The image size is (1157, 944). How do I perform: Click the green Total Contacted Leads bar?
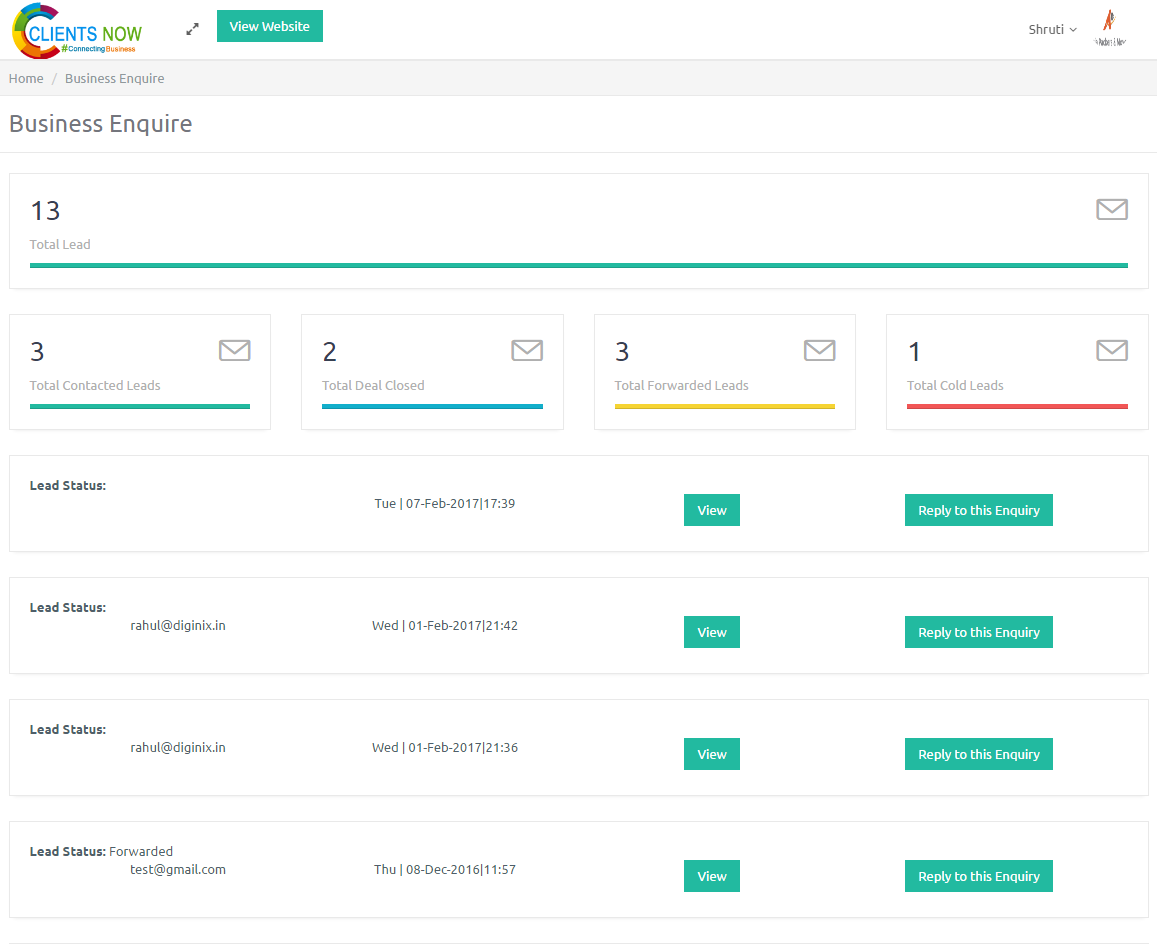pos(139,406)
